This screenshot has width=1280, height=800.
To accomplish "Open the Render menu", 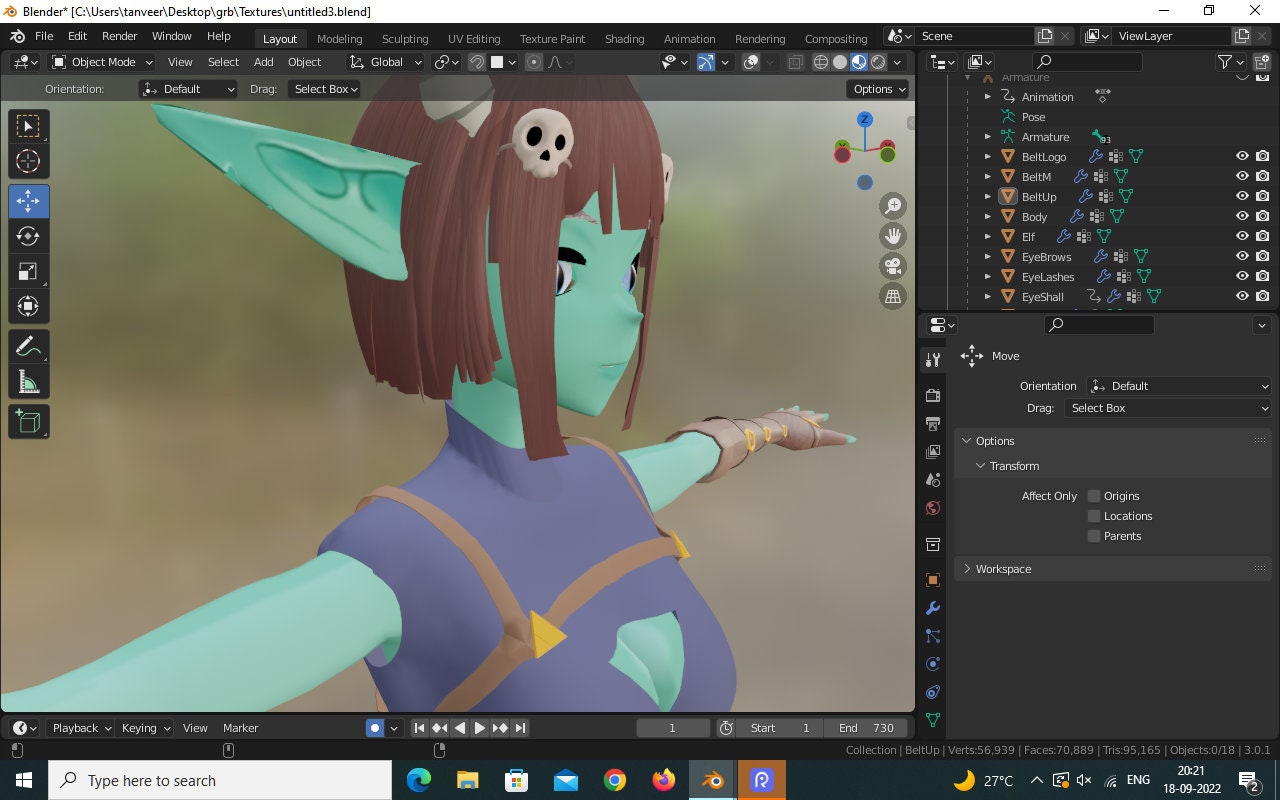I will click(x=119, y=36).
